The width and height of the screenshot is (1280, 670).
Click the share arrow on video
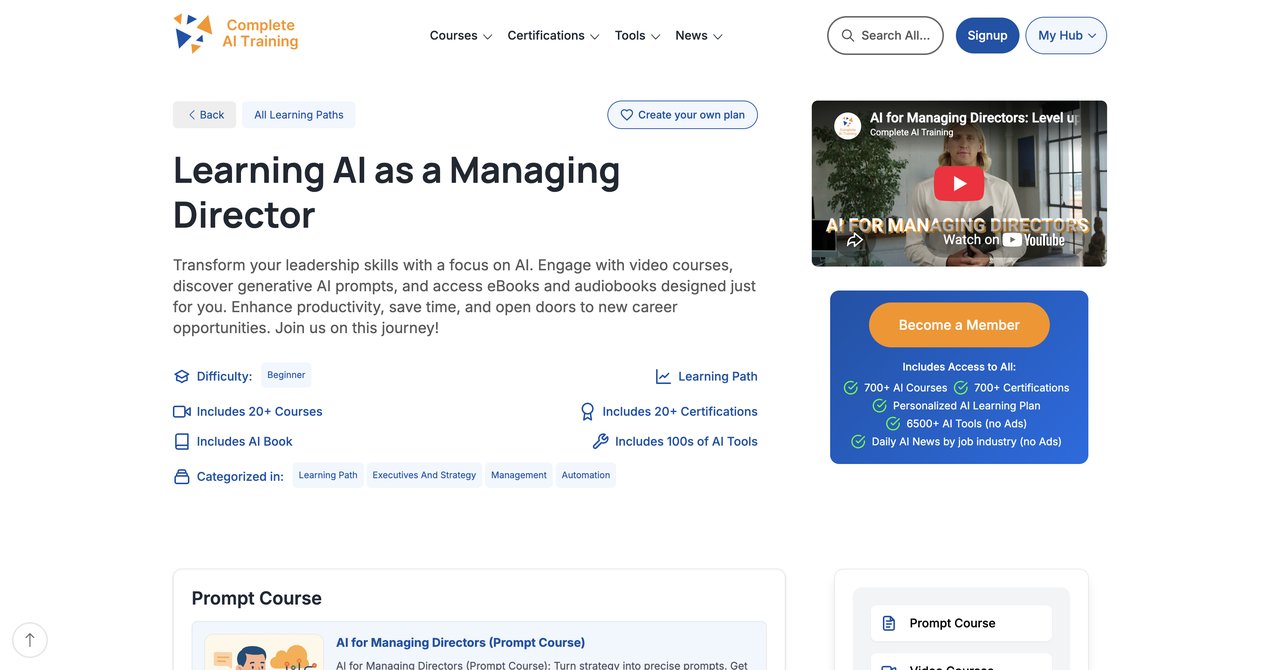pyautogui.click(x=855, y=240)
